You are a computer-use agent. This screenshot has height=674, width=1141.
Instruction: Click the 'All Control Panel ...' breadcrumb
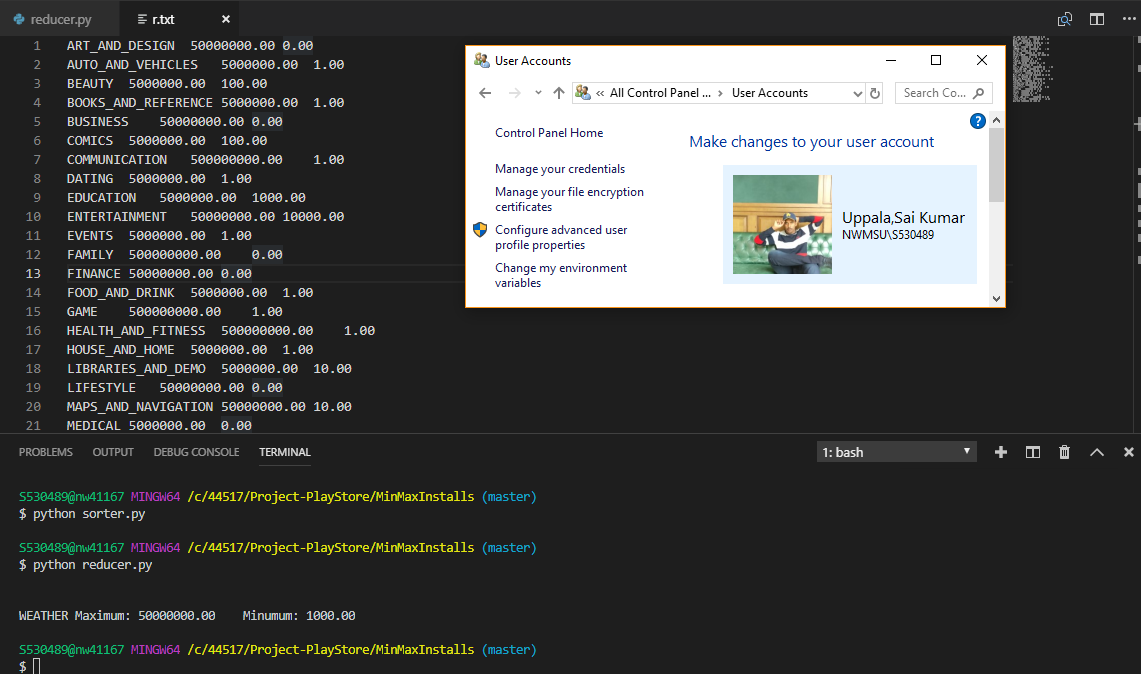pos(660,93)
